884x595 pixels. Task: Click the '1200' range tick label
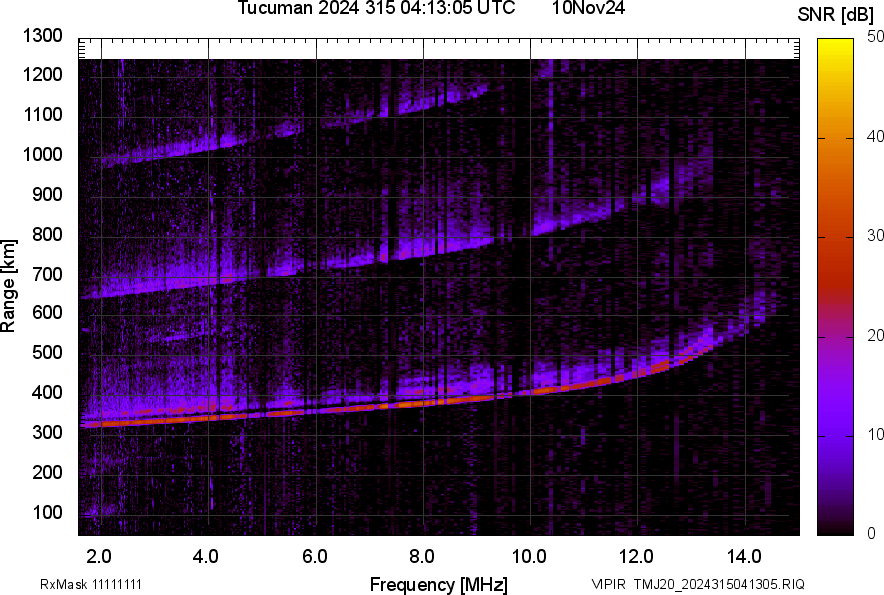click(x=42, y=74)
